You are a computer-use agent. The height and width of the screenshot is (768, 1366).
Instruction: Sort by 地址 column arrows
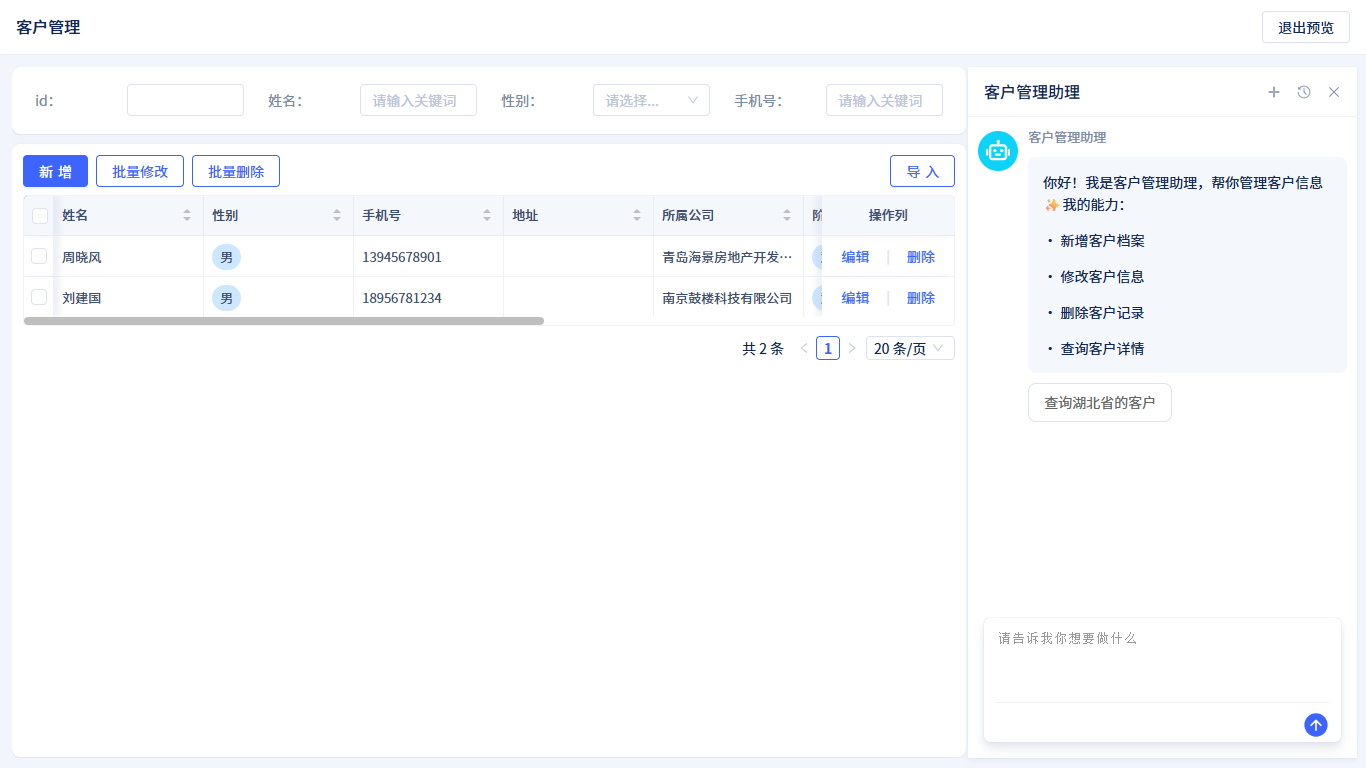(x=637, y=215)
